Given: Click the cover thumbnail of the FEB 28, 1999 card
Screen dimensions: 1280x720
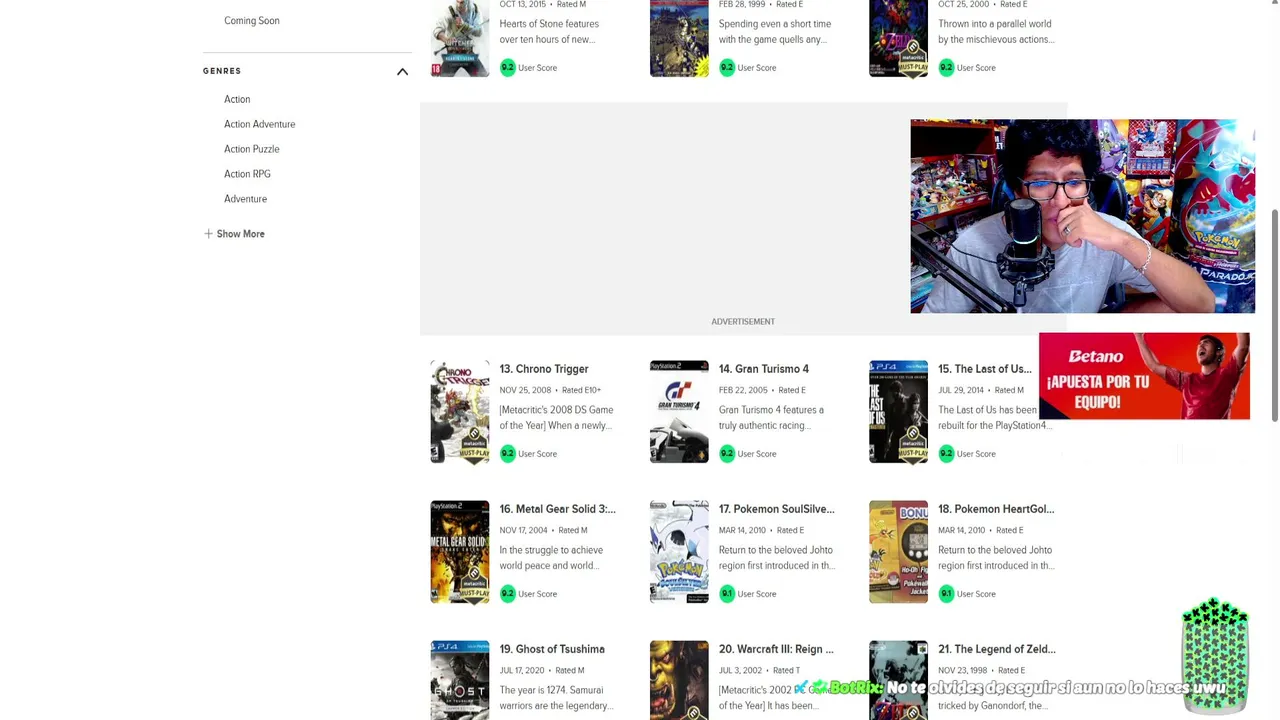Looking at the screenshot, I should (x=679, y=38).
